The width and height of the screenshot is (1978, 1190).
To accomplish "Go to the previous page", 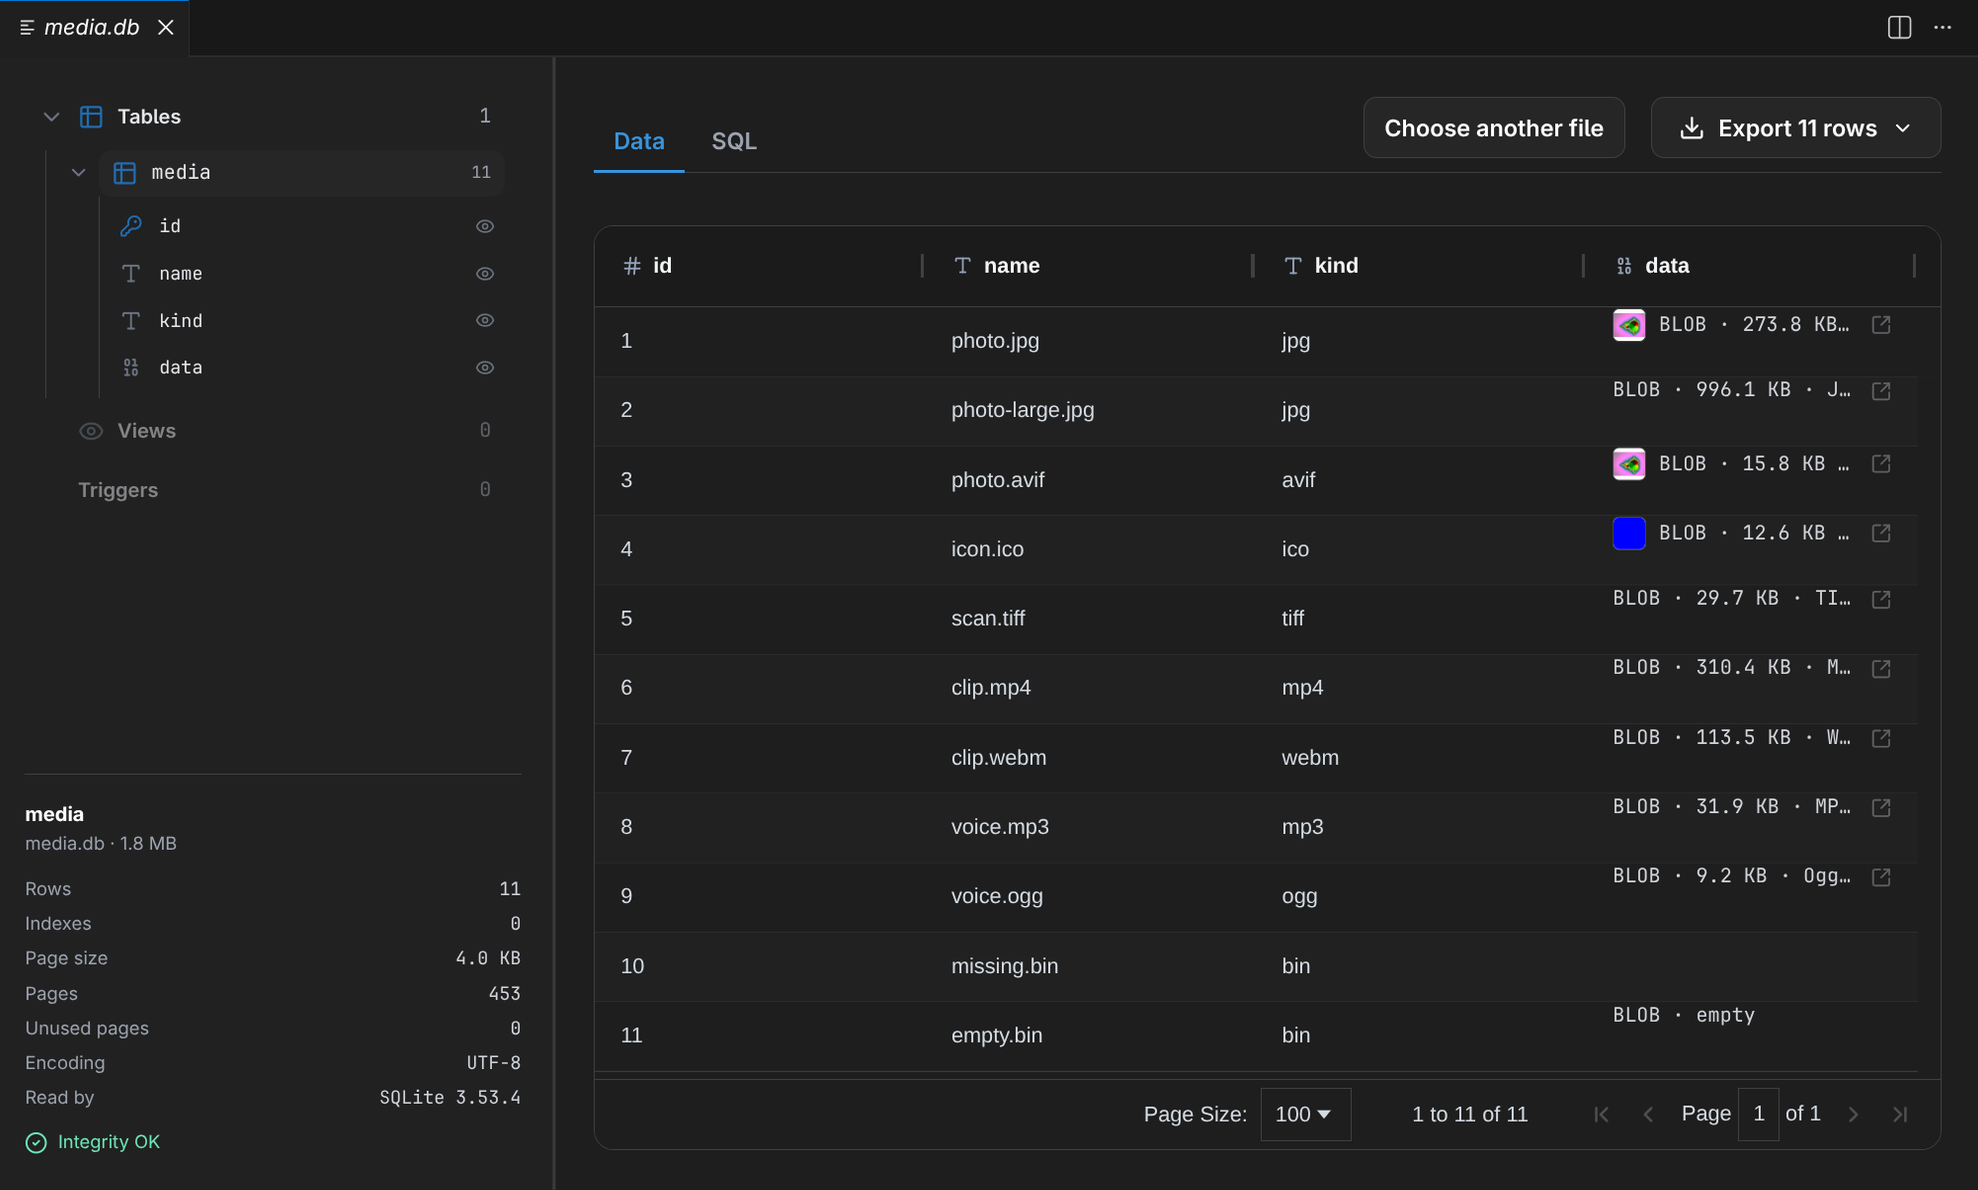I will (1648, 1114).
